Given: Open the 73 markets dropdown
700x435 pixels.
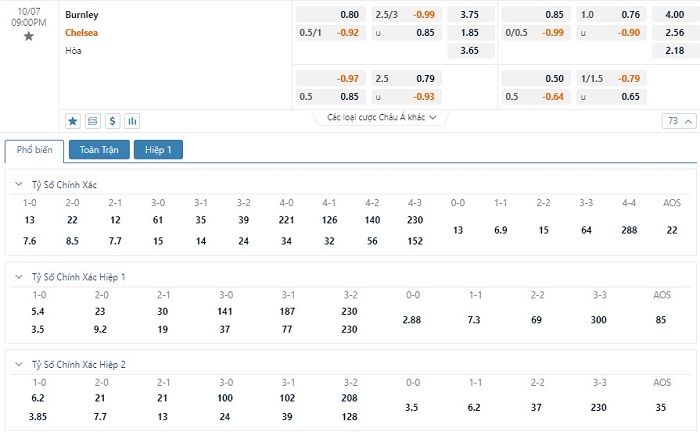Looking at the screenshot, I should [x=679, y=121].
